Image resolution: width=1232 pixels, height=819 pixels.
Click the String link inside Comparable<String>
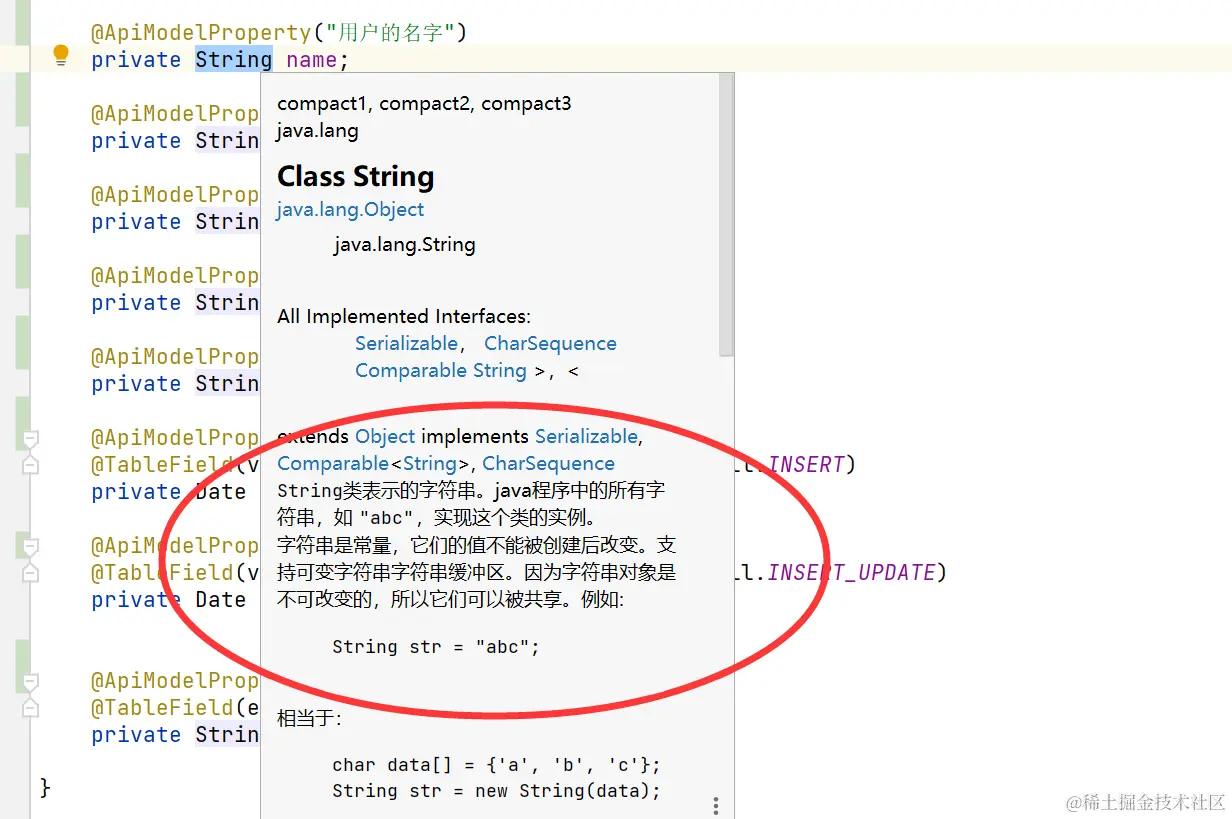(430, 463)
